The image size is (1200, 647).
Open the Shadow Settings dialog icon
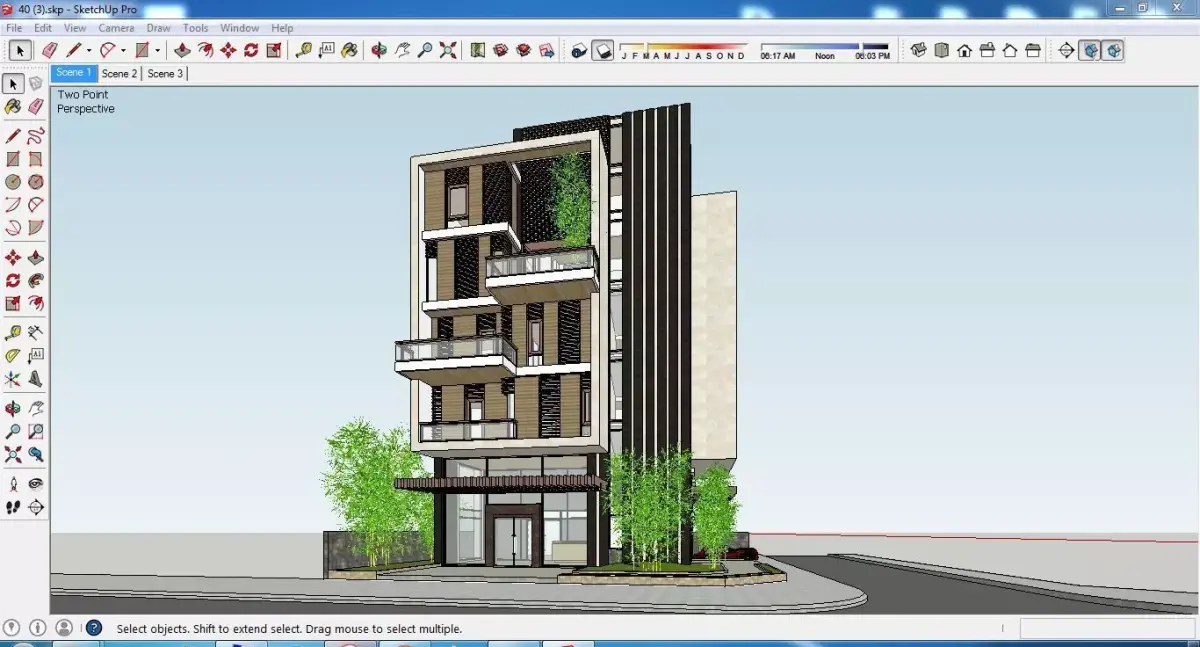[x=578, y=50]
